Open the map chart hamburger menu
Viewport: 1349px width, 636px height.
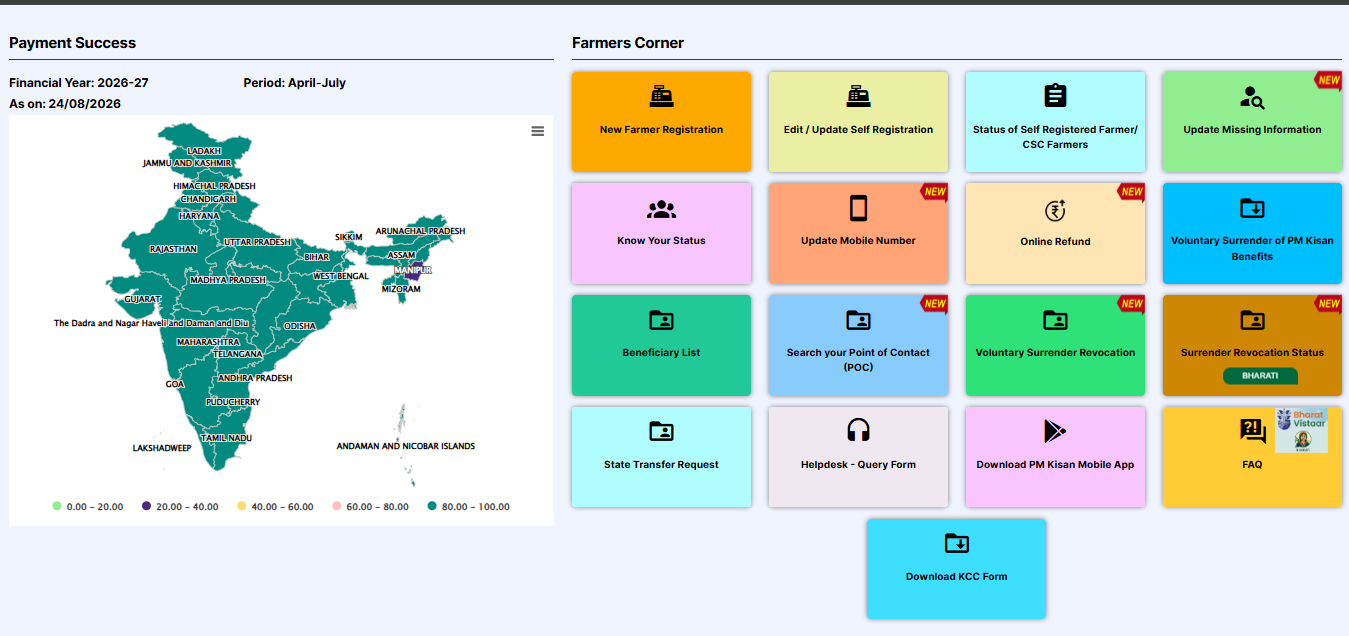pos(538,131)
